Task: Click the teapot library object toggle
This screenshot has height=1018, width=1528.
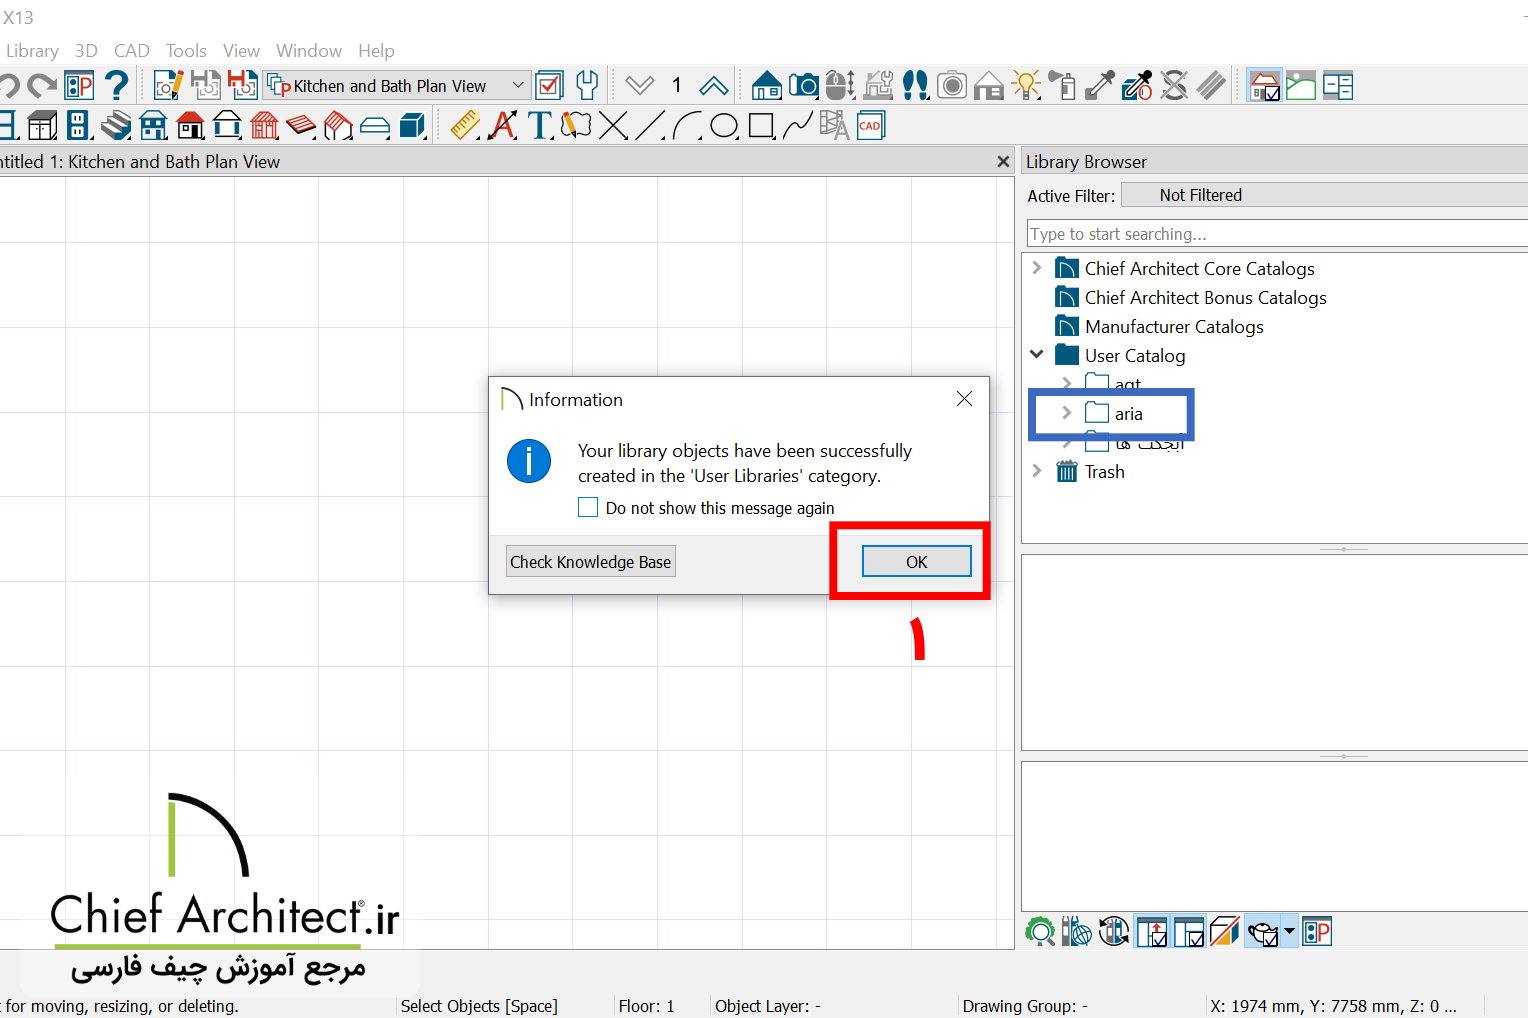Action: [1263, 931]
